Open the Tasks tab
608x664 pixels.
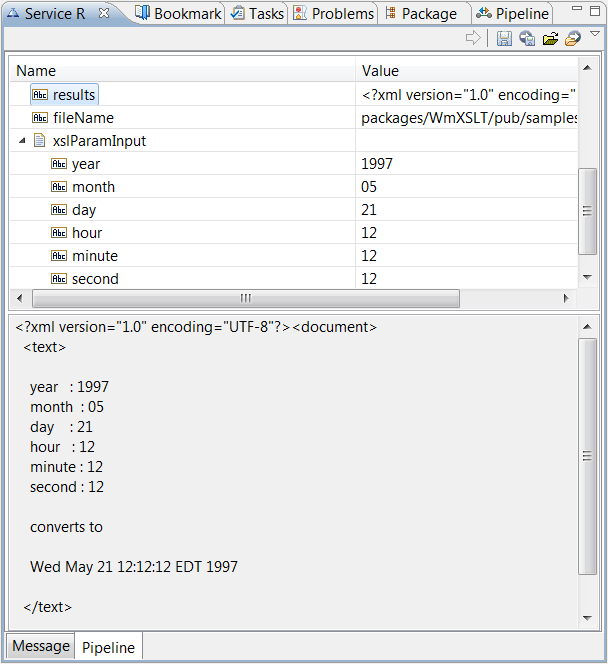257,13
